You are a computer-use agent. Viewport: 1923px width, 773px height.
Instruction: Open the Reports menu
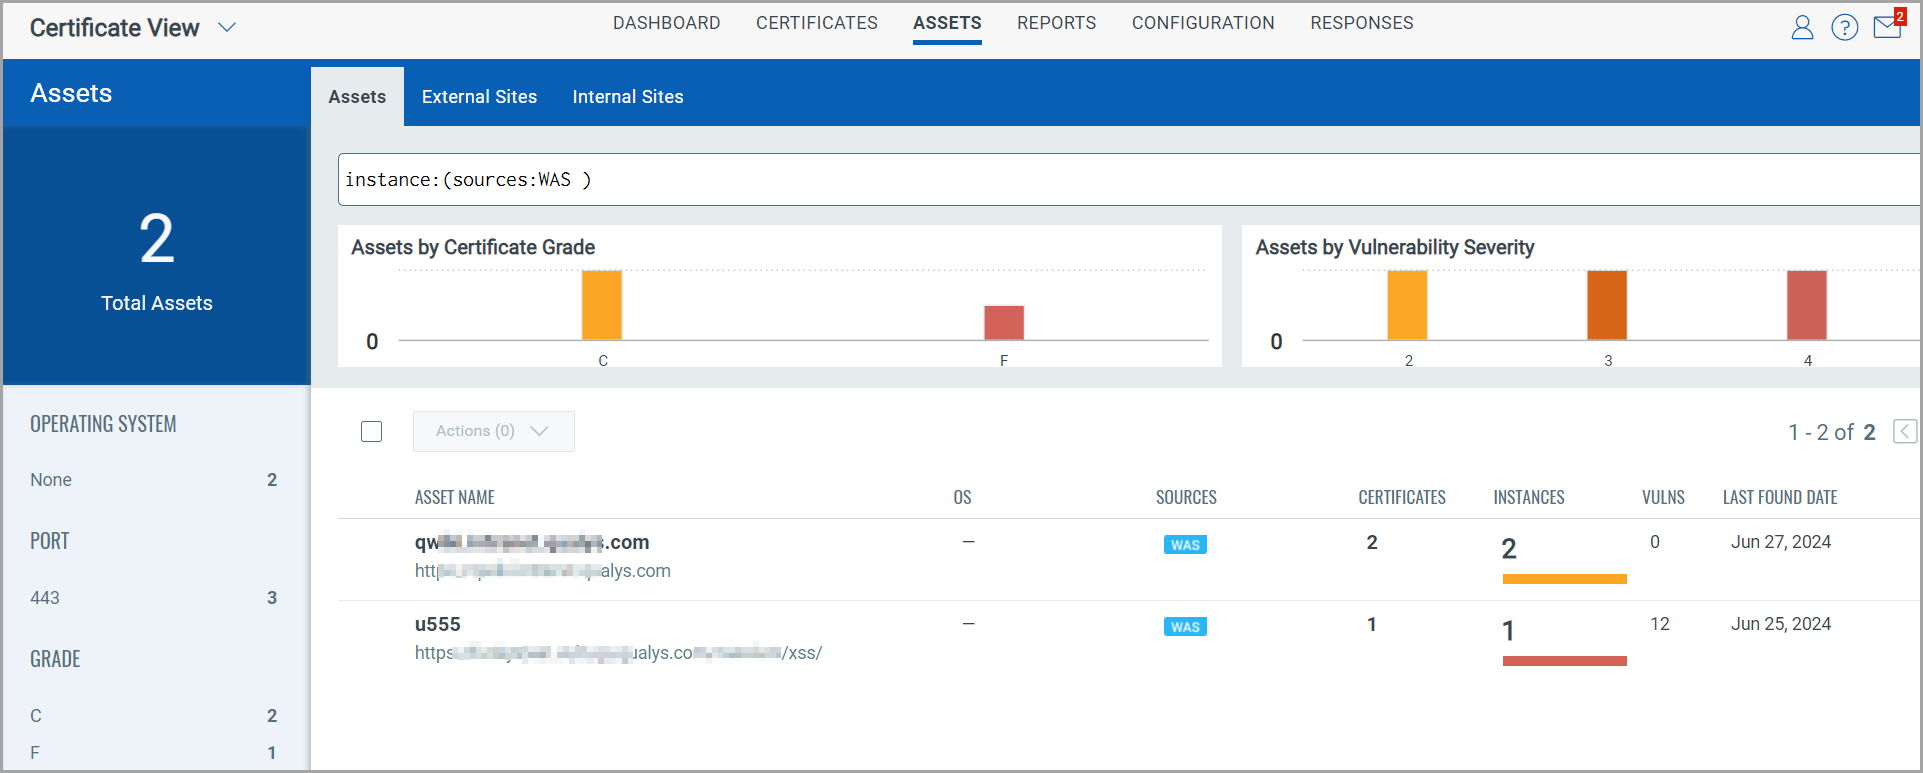[x=1056, y=23]
